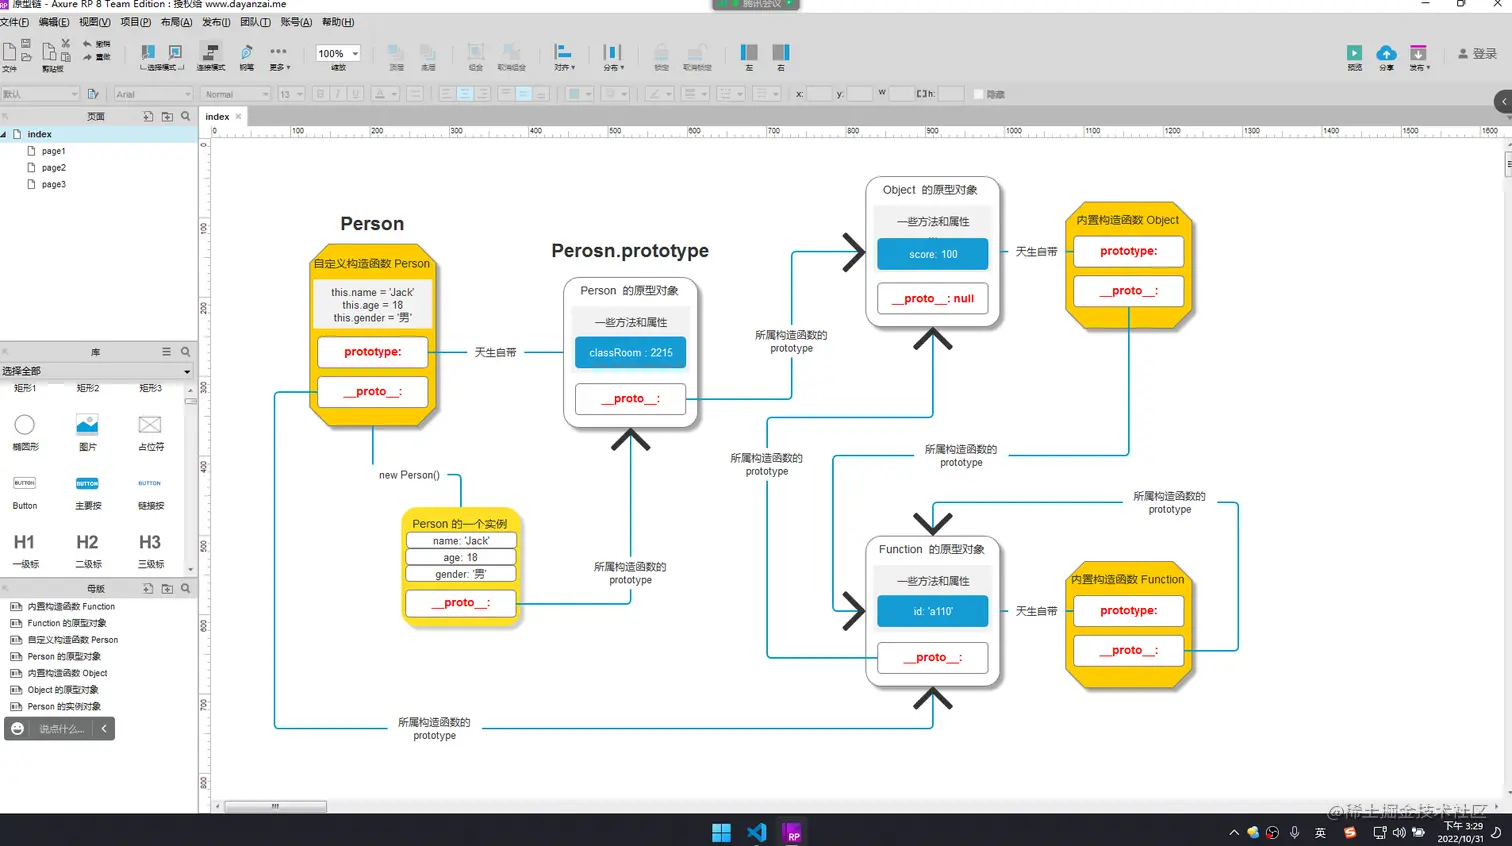This screenshot has width=1512, height=846.
Task: Open the Arrange menu
Action: click(x=177, y=22)
